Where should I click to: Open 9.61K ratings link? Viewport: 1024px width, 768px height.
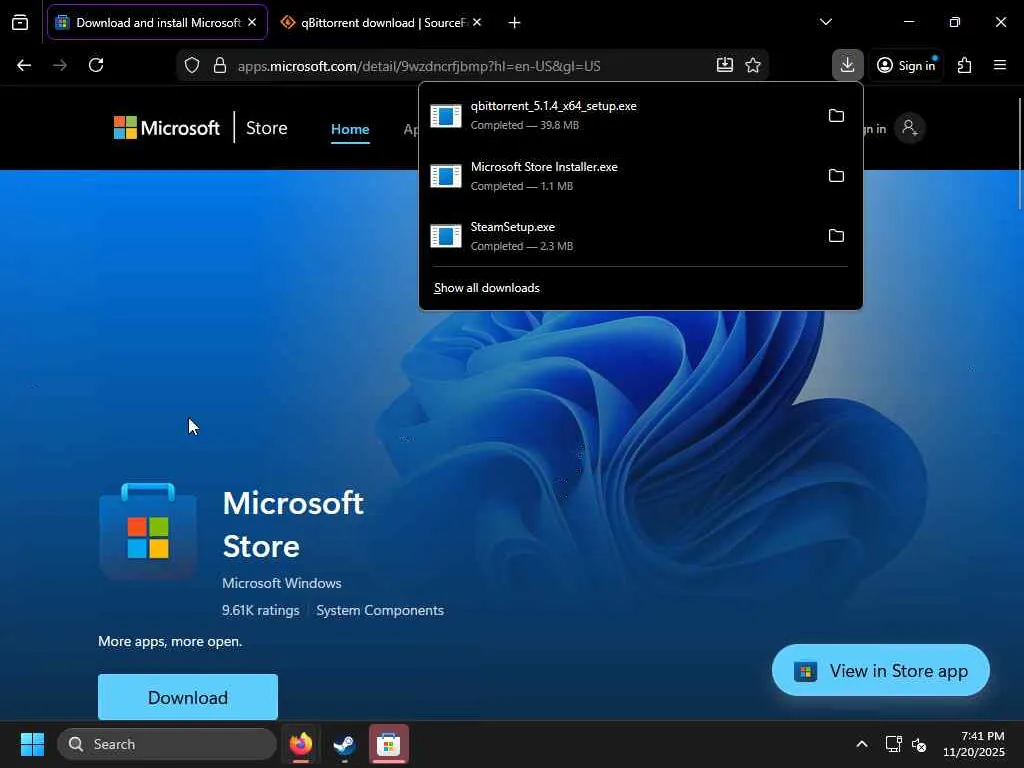click(261, 611)
